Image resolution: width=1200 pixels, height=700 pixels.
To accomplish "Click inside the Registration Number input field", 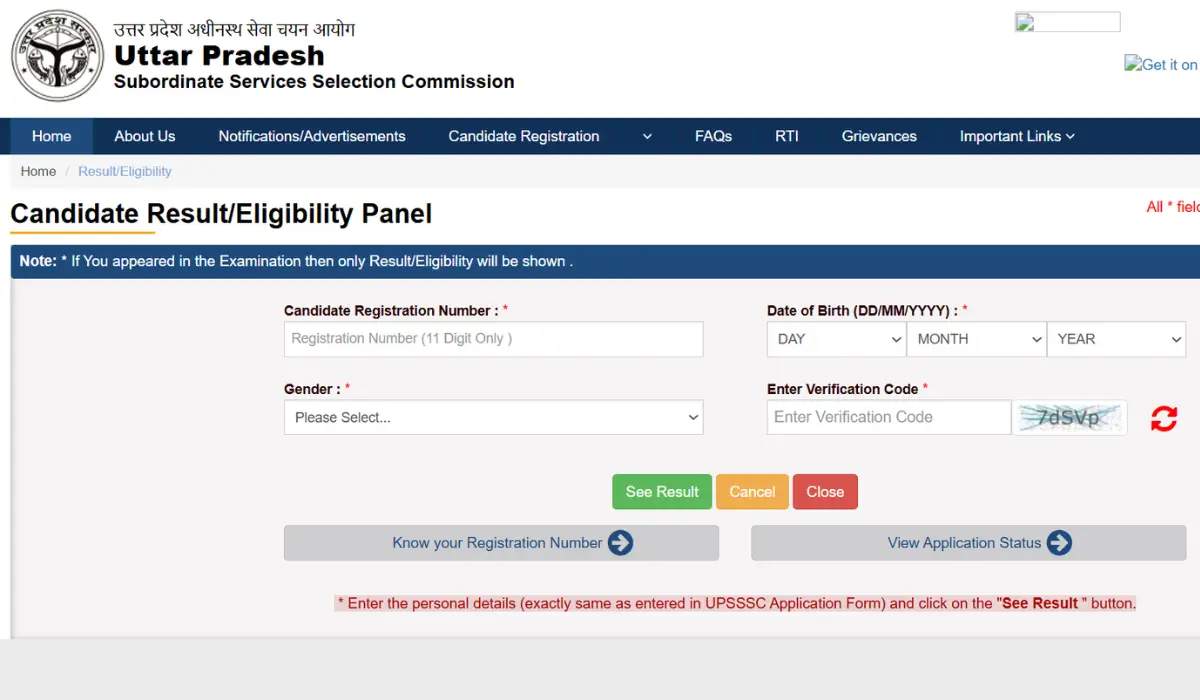I will click(493, 339).
